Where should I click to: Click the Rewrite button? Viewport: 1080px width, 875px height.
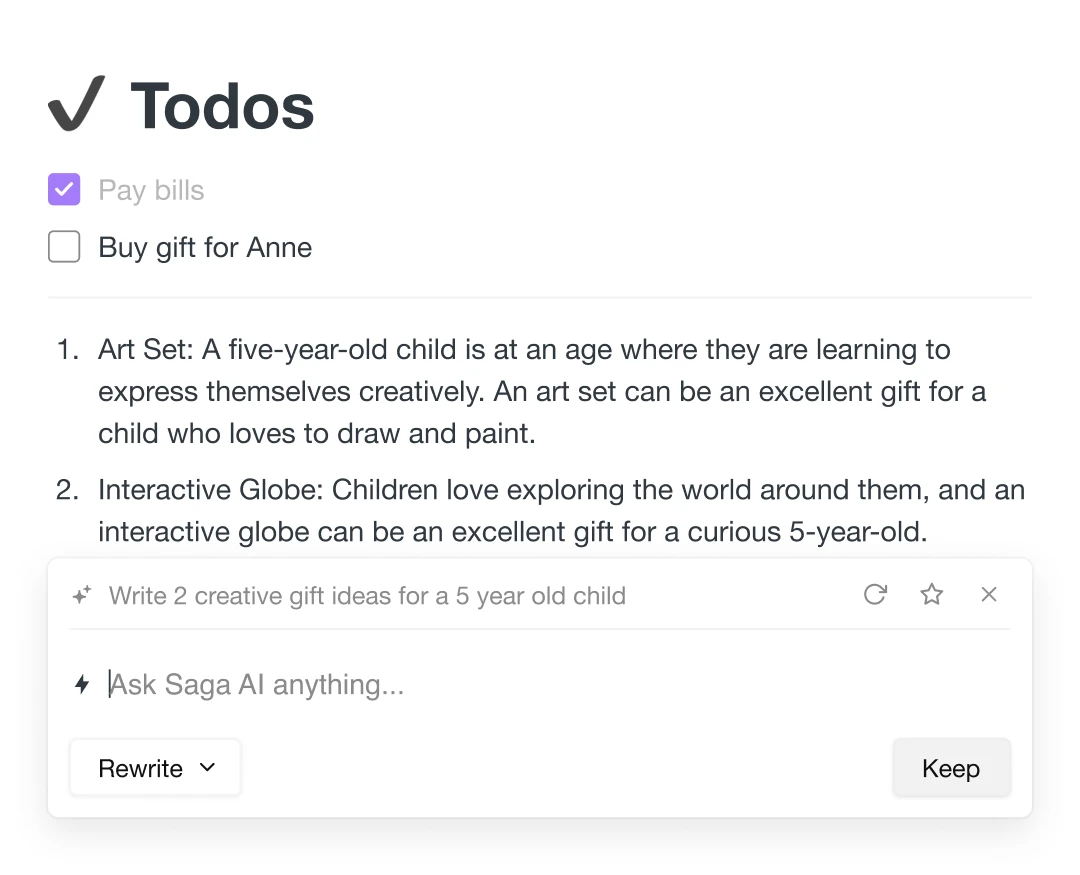click(x=140, y=768)
